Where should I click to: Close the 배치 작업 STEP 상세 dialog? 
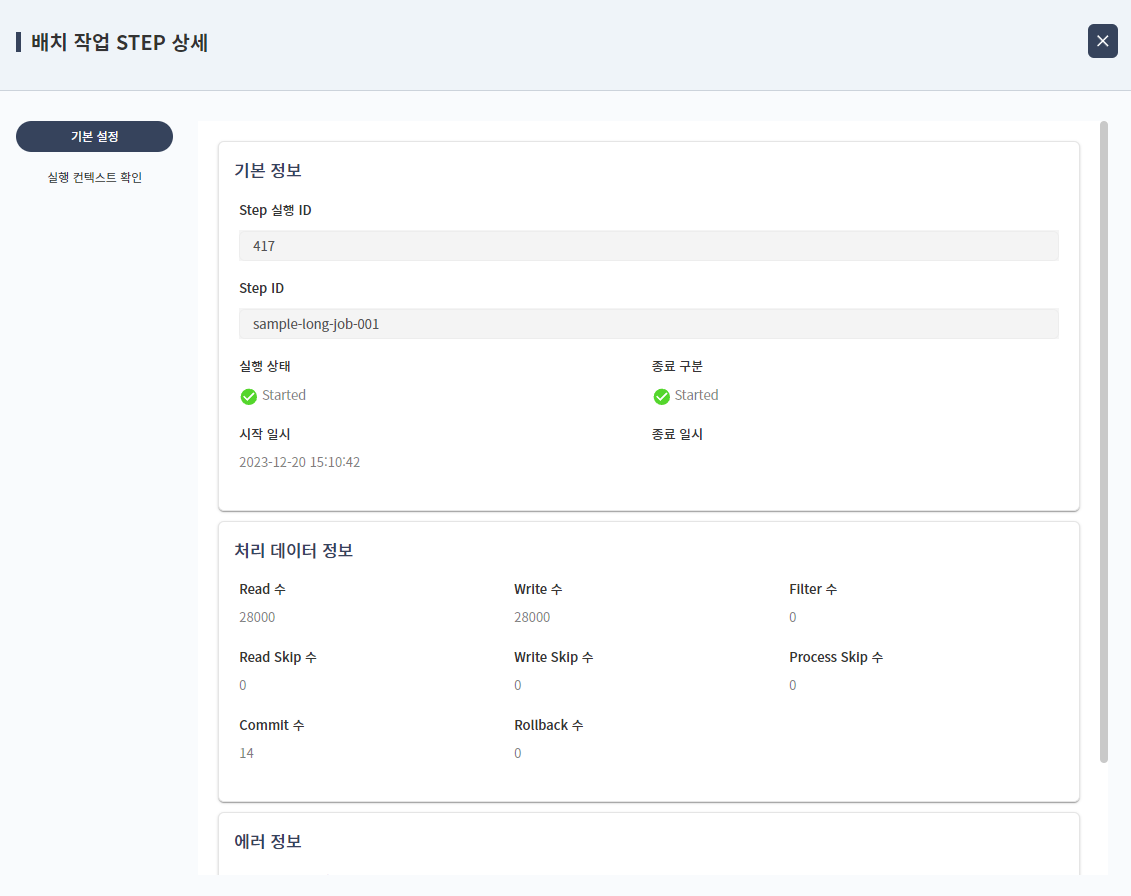(x=1102, y=41)
